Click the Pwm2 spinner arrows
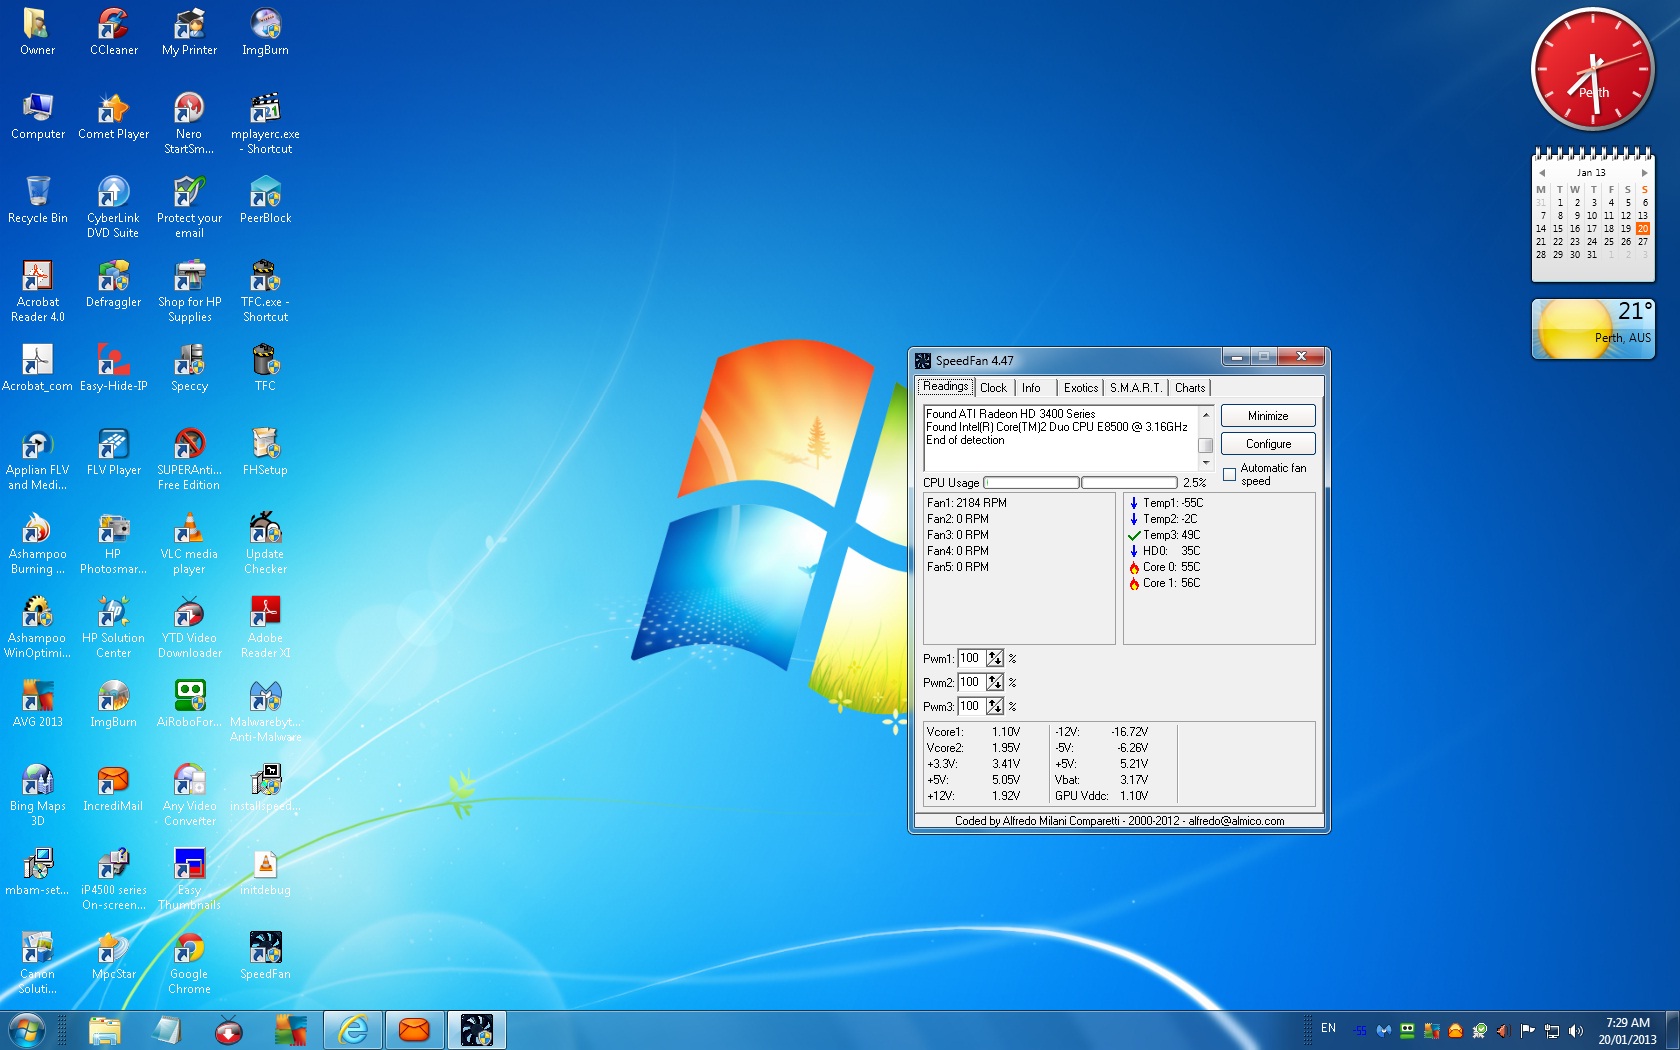The width and height of the screenshot is (1680, 1050). click(x=994, y=682)
